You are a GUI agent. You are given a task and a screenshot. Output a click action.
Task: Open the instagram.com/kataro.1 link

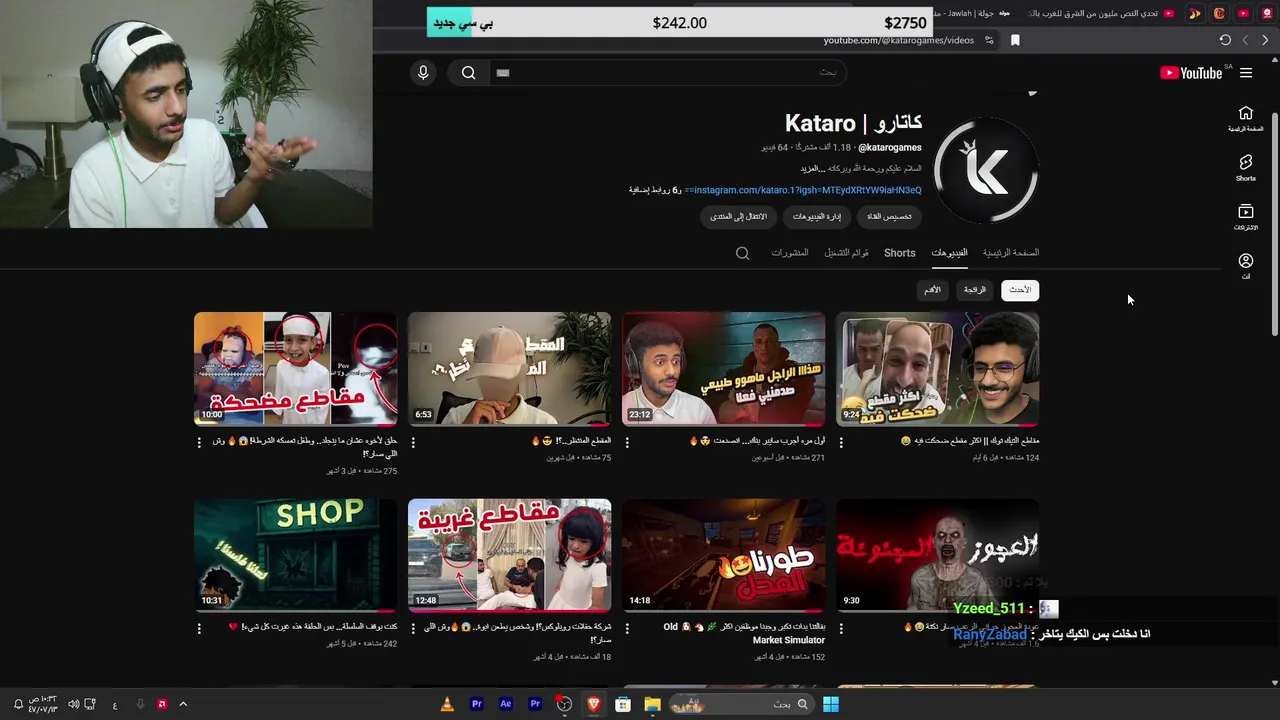(803, 190)
